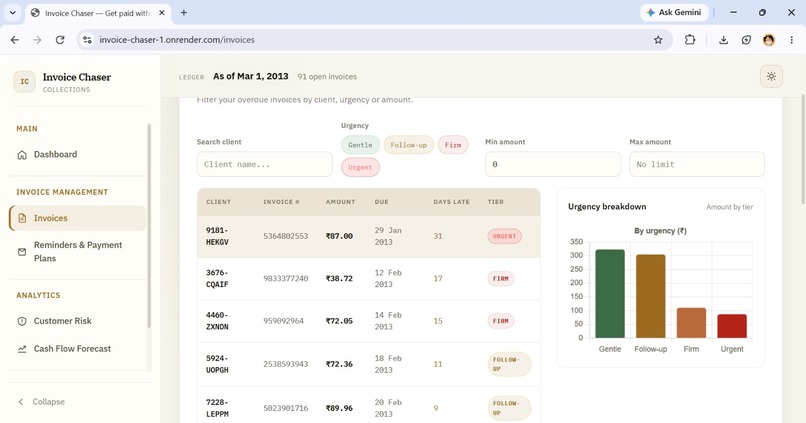
Task: Select Invoices in the sidebar
Action: 77,218
